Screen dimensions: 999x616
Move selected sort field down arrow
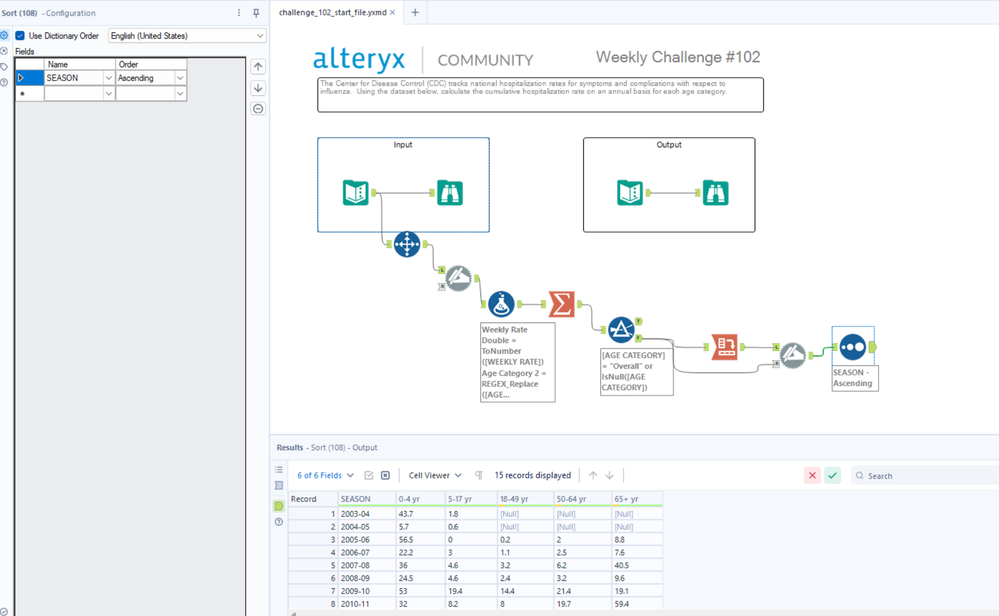pos(258,88)
